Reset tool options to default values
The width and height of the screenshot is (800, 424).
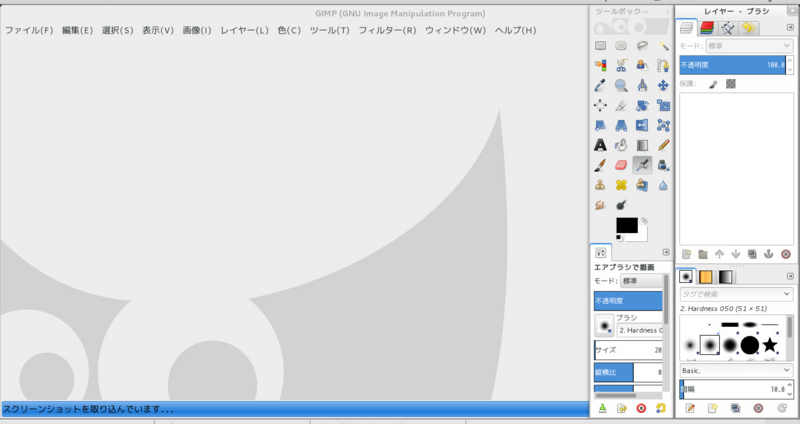point(661,408)
